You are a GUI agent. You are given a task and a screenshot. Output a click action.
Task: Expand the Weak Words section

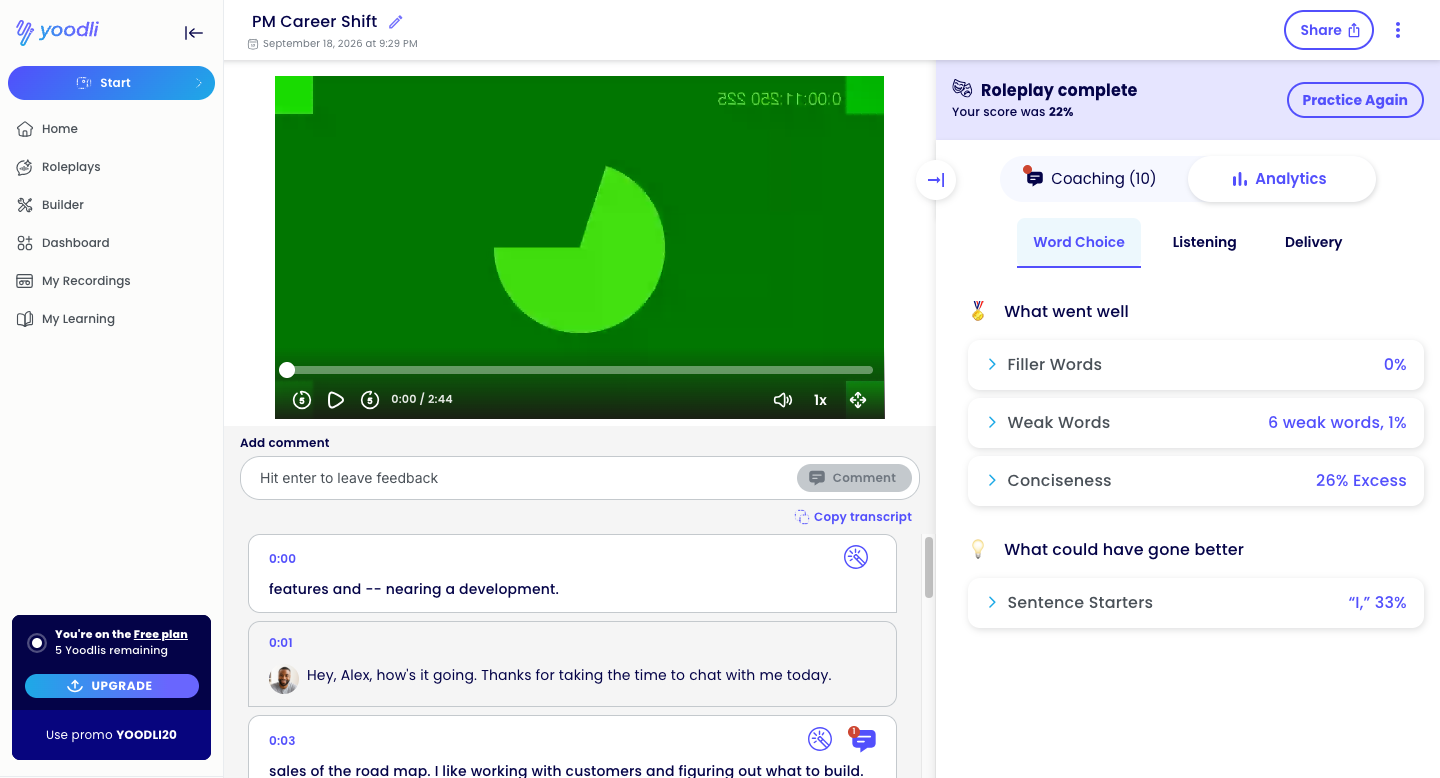click(1196, 423)
